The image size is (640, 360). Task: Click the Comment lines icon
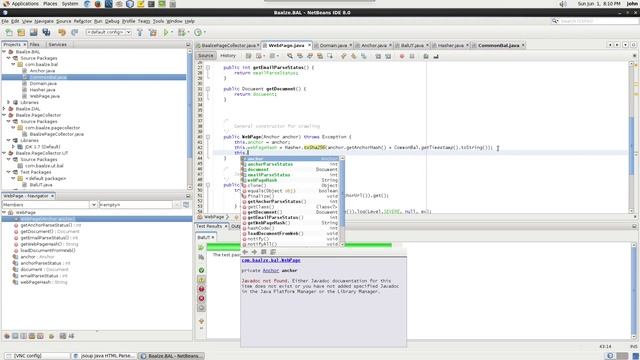(x=426, y=56)
